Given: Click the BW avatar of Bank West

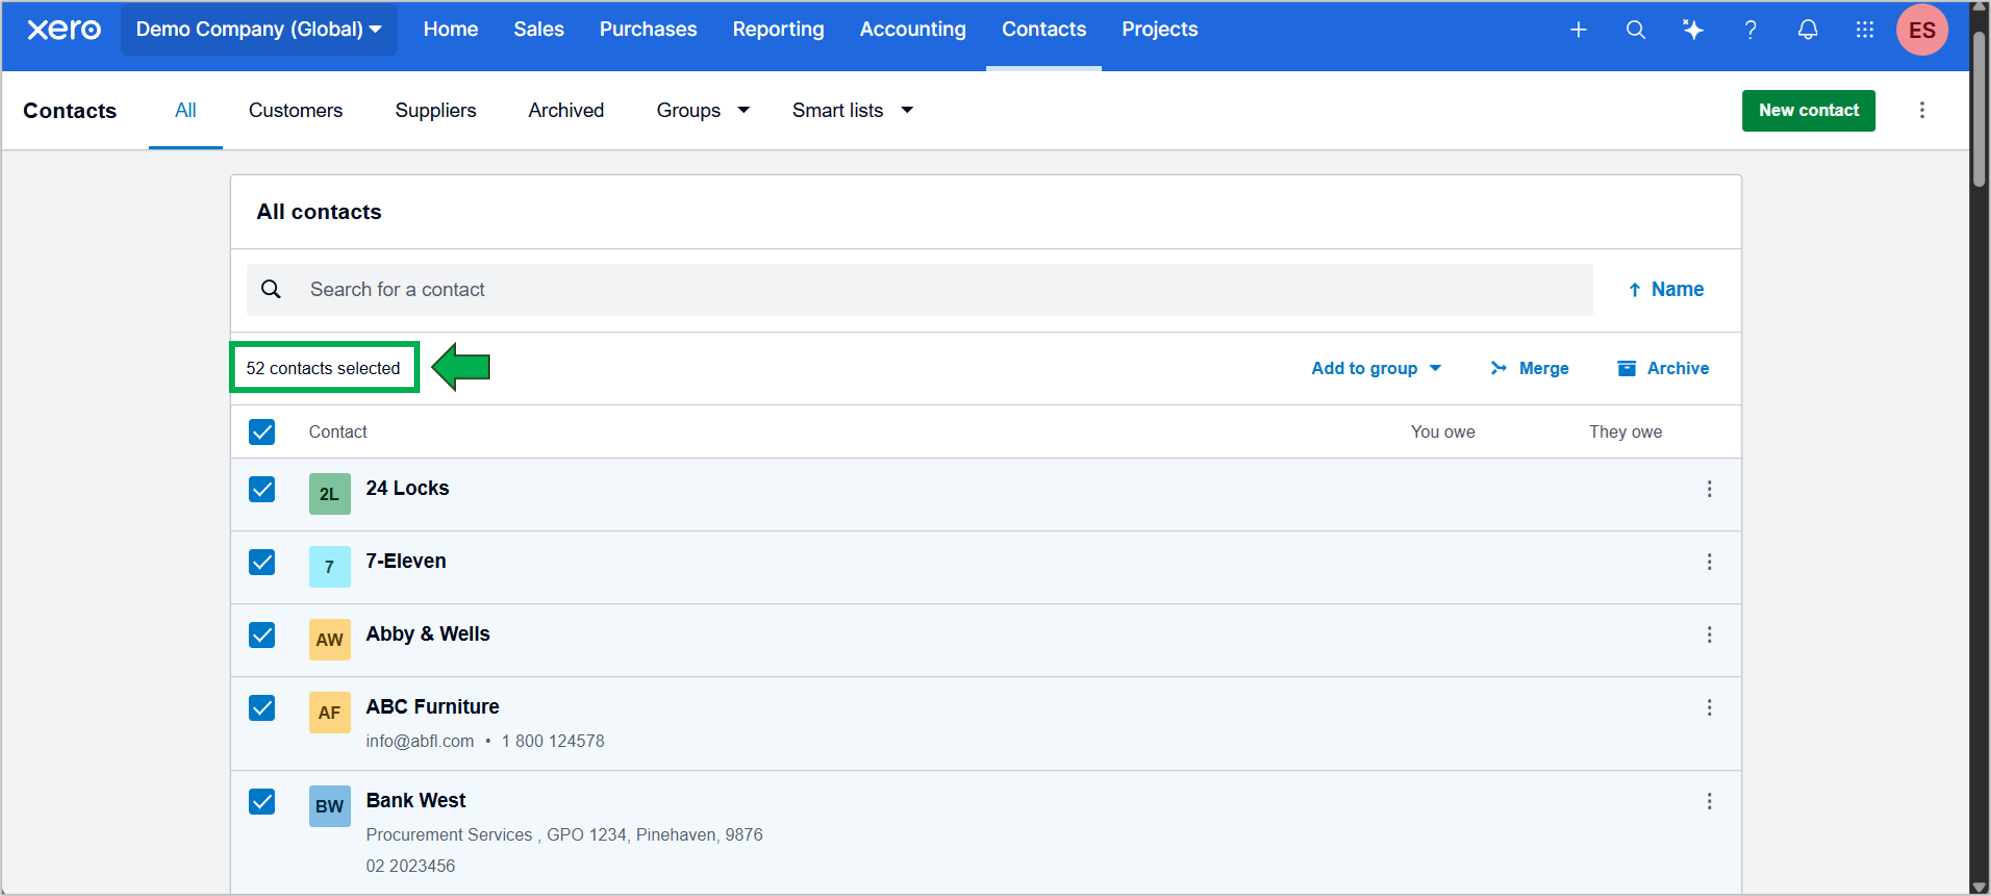Looking at the screenshot, I should click(329, 806).
